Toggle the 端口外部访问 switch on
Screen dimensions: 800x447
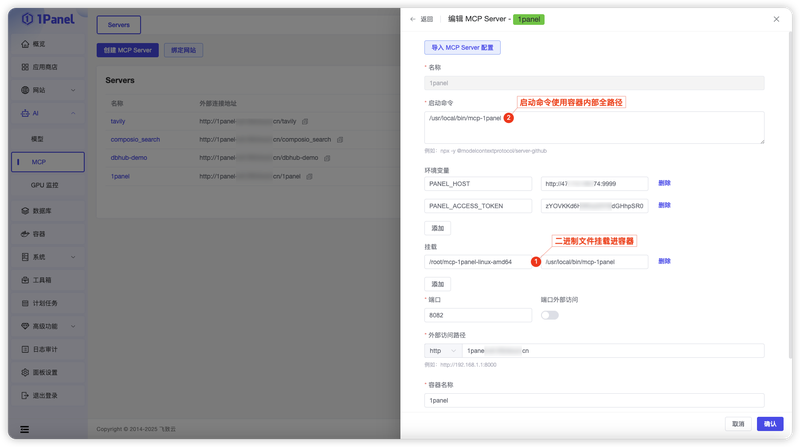click(x=549, y=315)
